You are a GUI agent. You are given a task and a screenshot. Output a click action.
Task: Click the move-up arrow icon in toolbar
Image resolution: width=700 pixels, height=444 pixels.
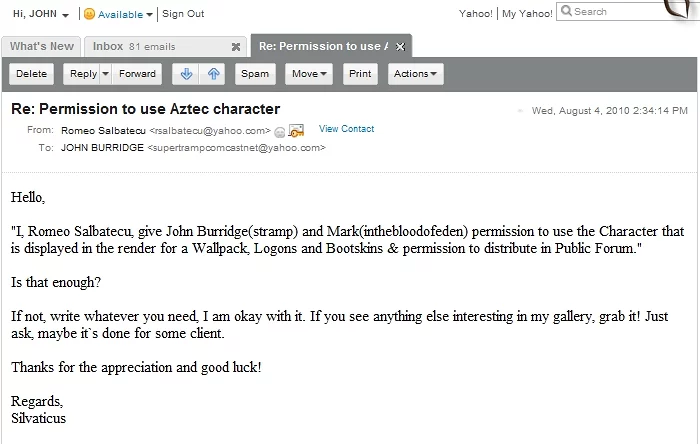pos(213,74)
